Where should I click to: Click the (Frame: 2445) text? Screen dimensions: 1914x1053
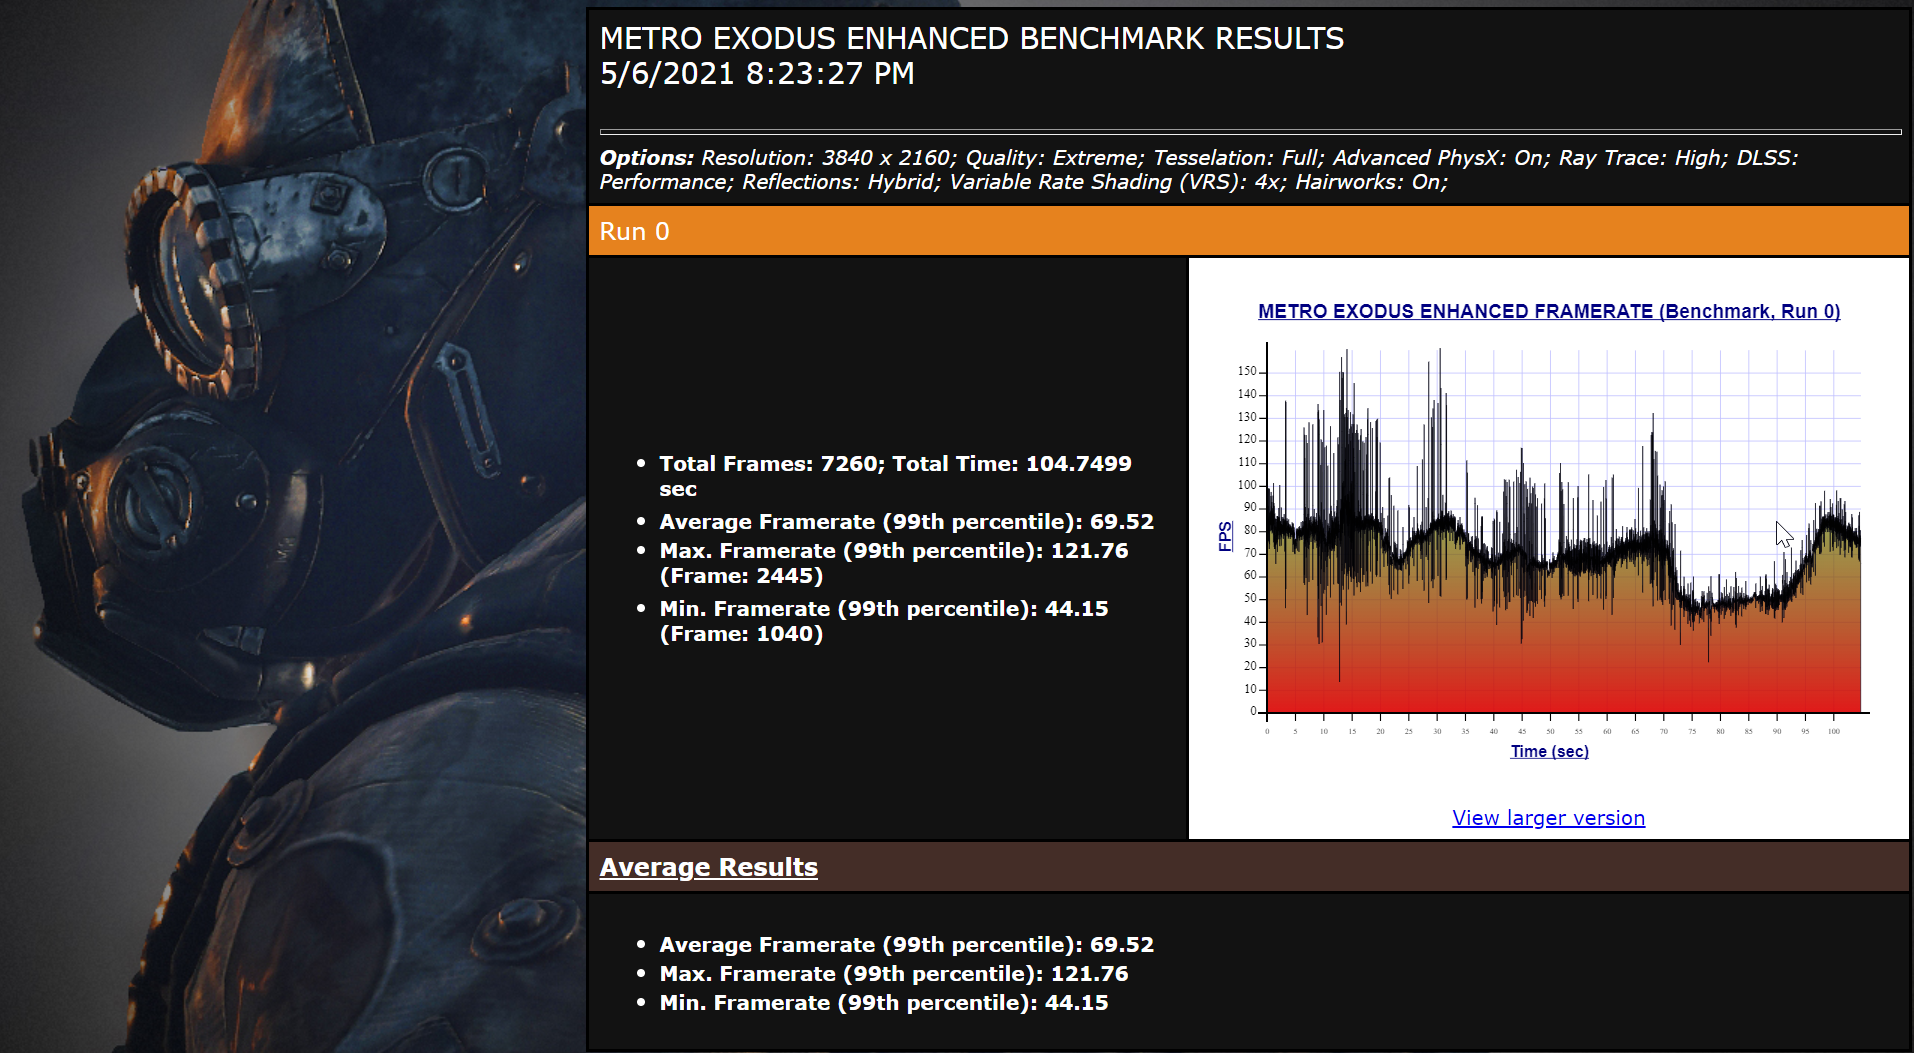click(x=741, y=576)
